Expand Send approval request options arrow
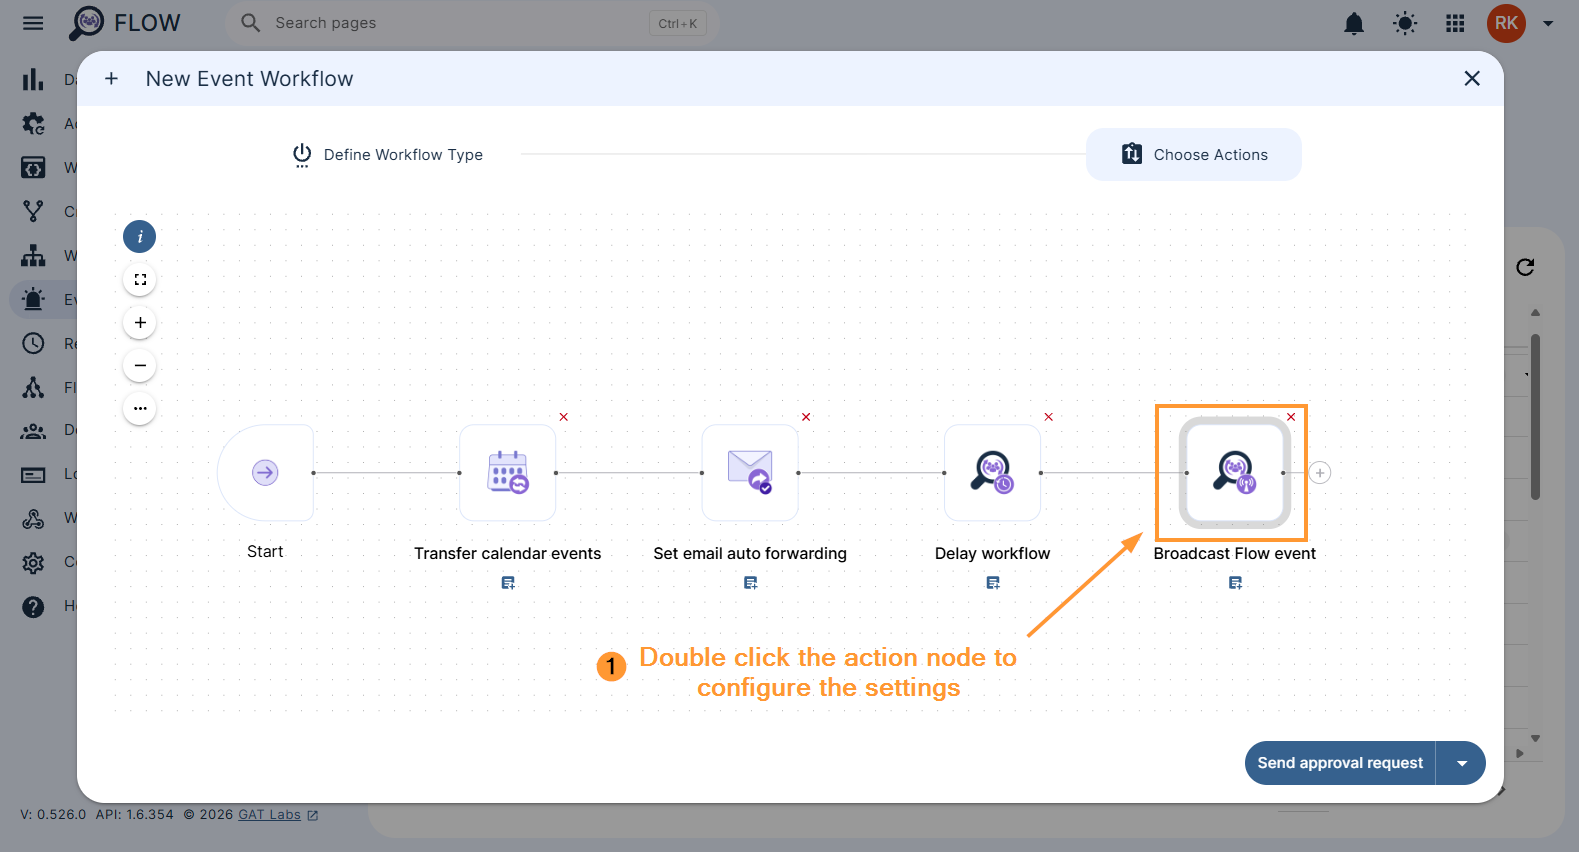 point(1462,763)
